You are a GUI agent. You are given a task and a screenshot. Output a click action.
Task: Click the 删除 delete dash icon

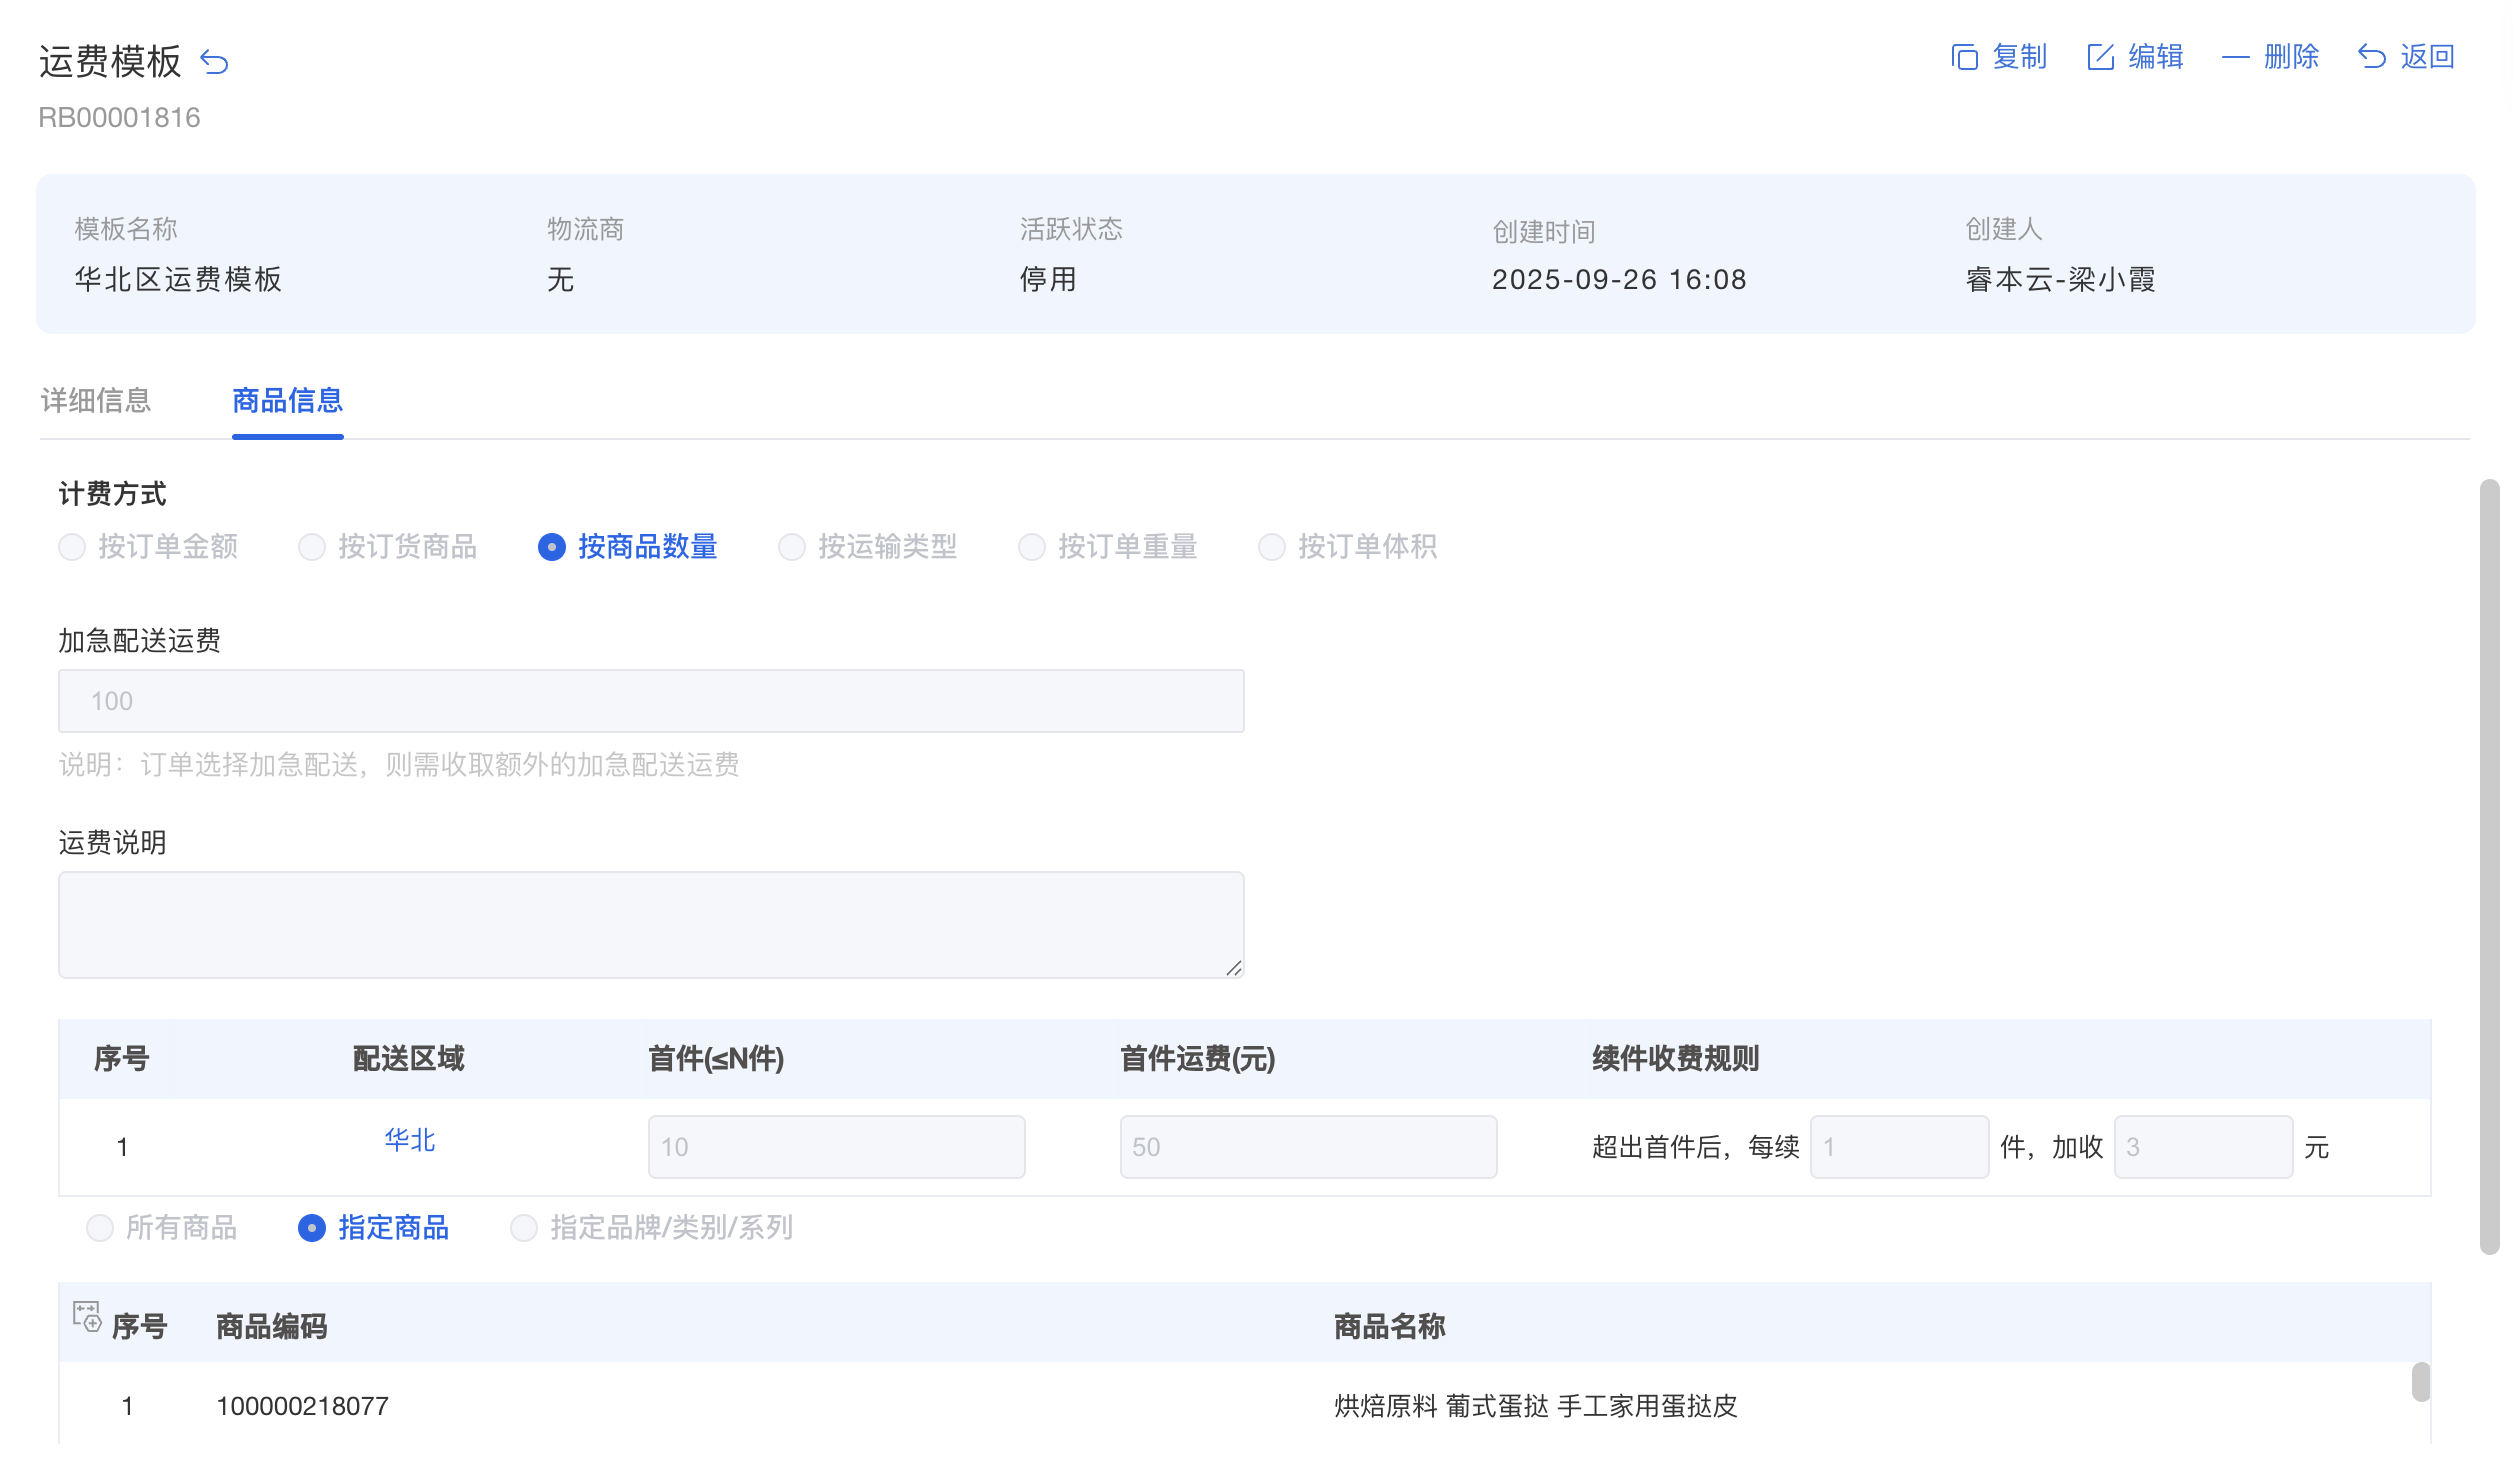(x=2235, y=57)
